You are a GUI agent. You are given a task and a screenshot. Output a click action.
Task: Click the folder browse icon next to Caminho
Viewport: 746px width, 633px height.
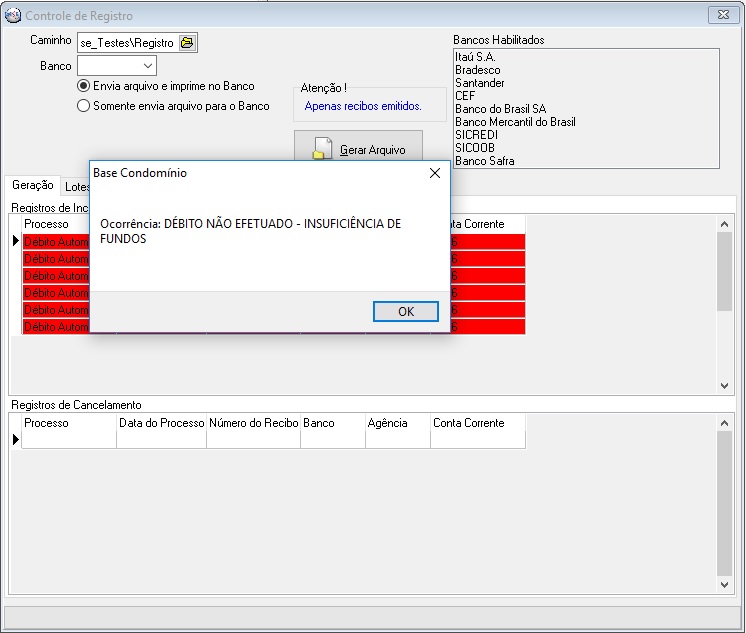(187, 42)
